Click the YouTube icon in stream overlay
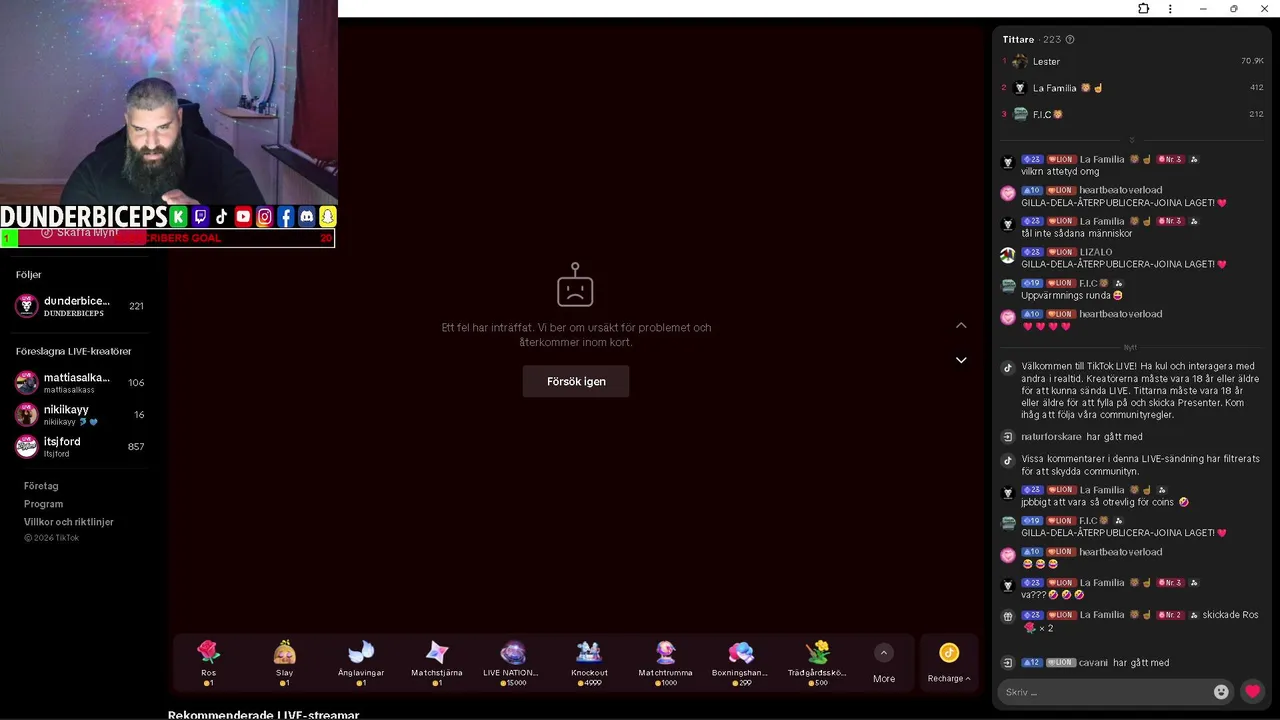The image size is (1280, 720). pos(243,217)
